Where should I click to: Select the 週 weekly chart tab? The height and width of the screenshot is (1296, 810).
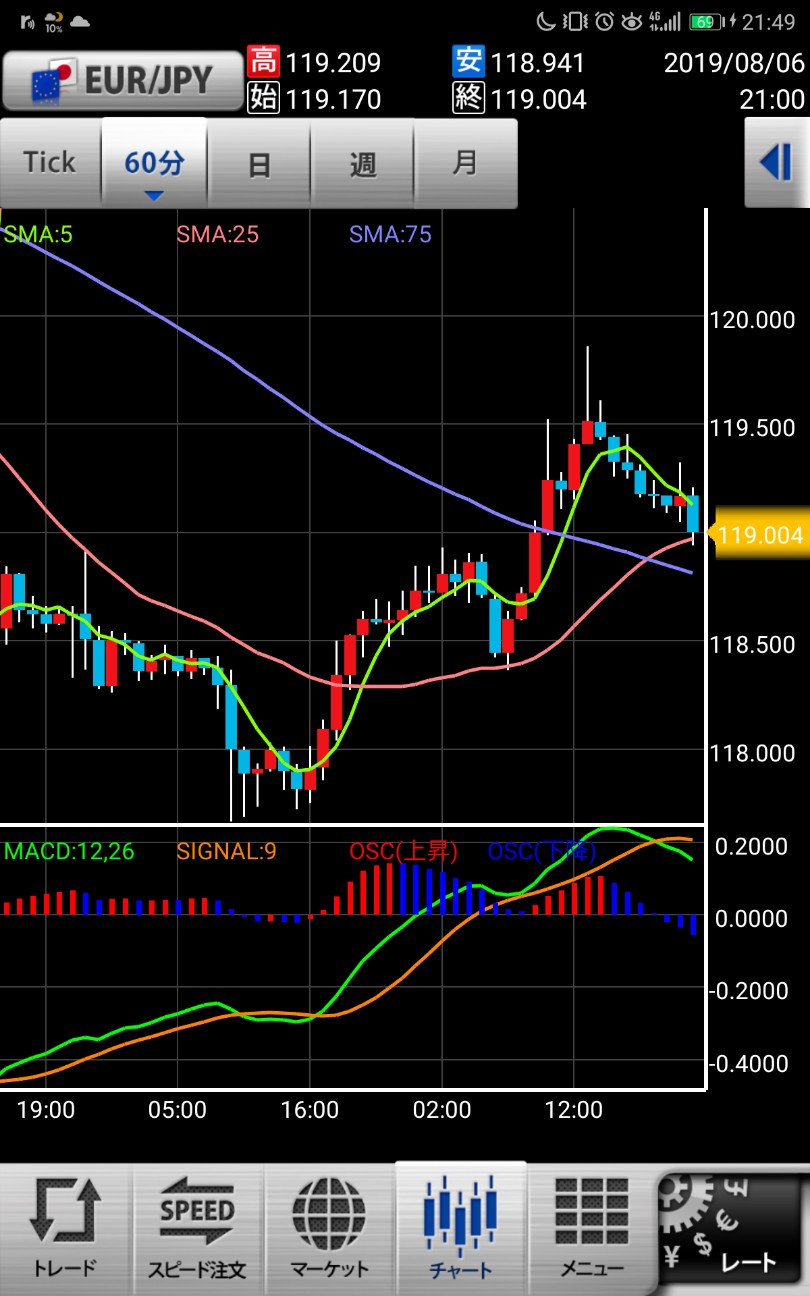(x=362, y=162)
